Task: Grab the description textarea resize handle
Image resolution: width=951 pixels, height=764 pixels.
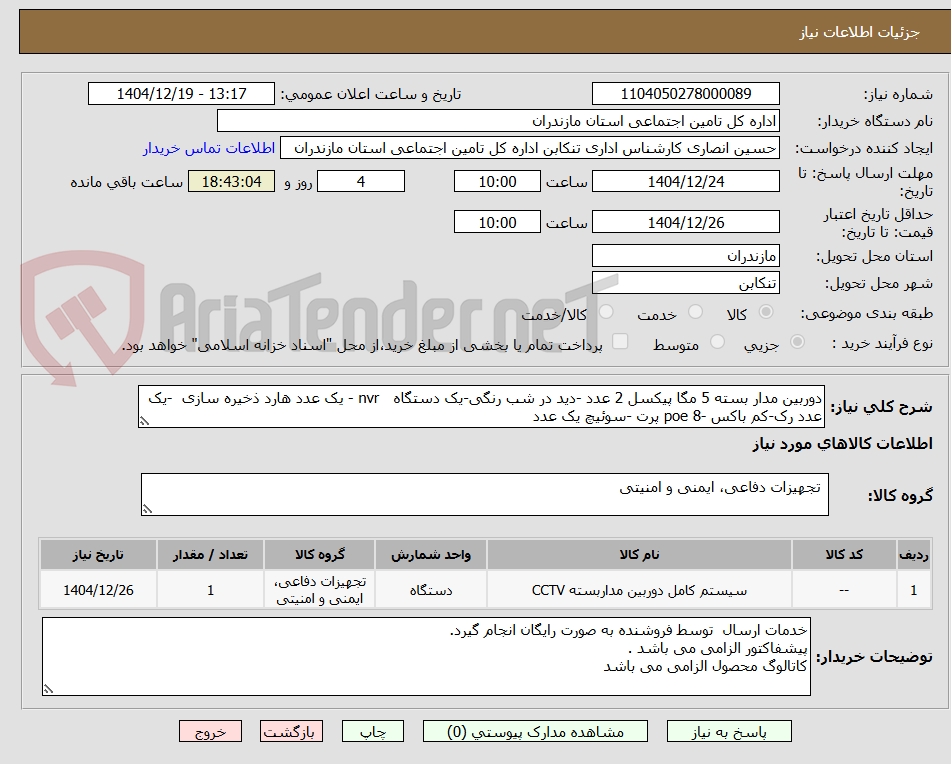Action: [144, 421]
